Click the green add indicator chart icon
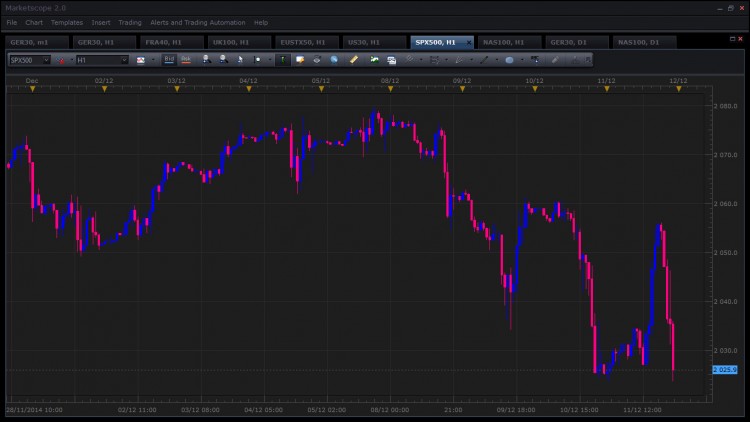 click(x=374, y=60)
